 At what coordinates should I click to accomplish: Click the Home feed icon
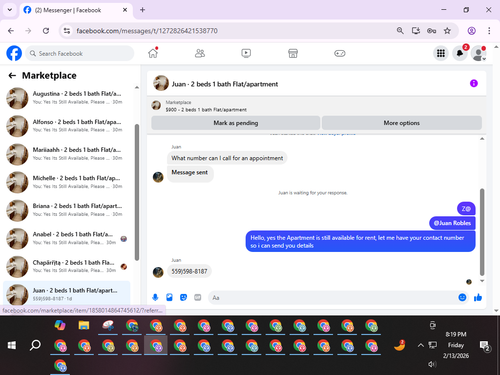[x=153, y=53]
